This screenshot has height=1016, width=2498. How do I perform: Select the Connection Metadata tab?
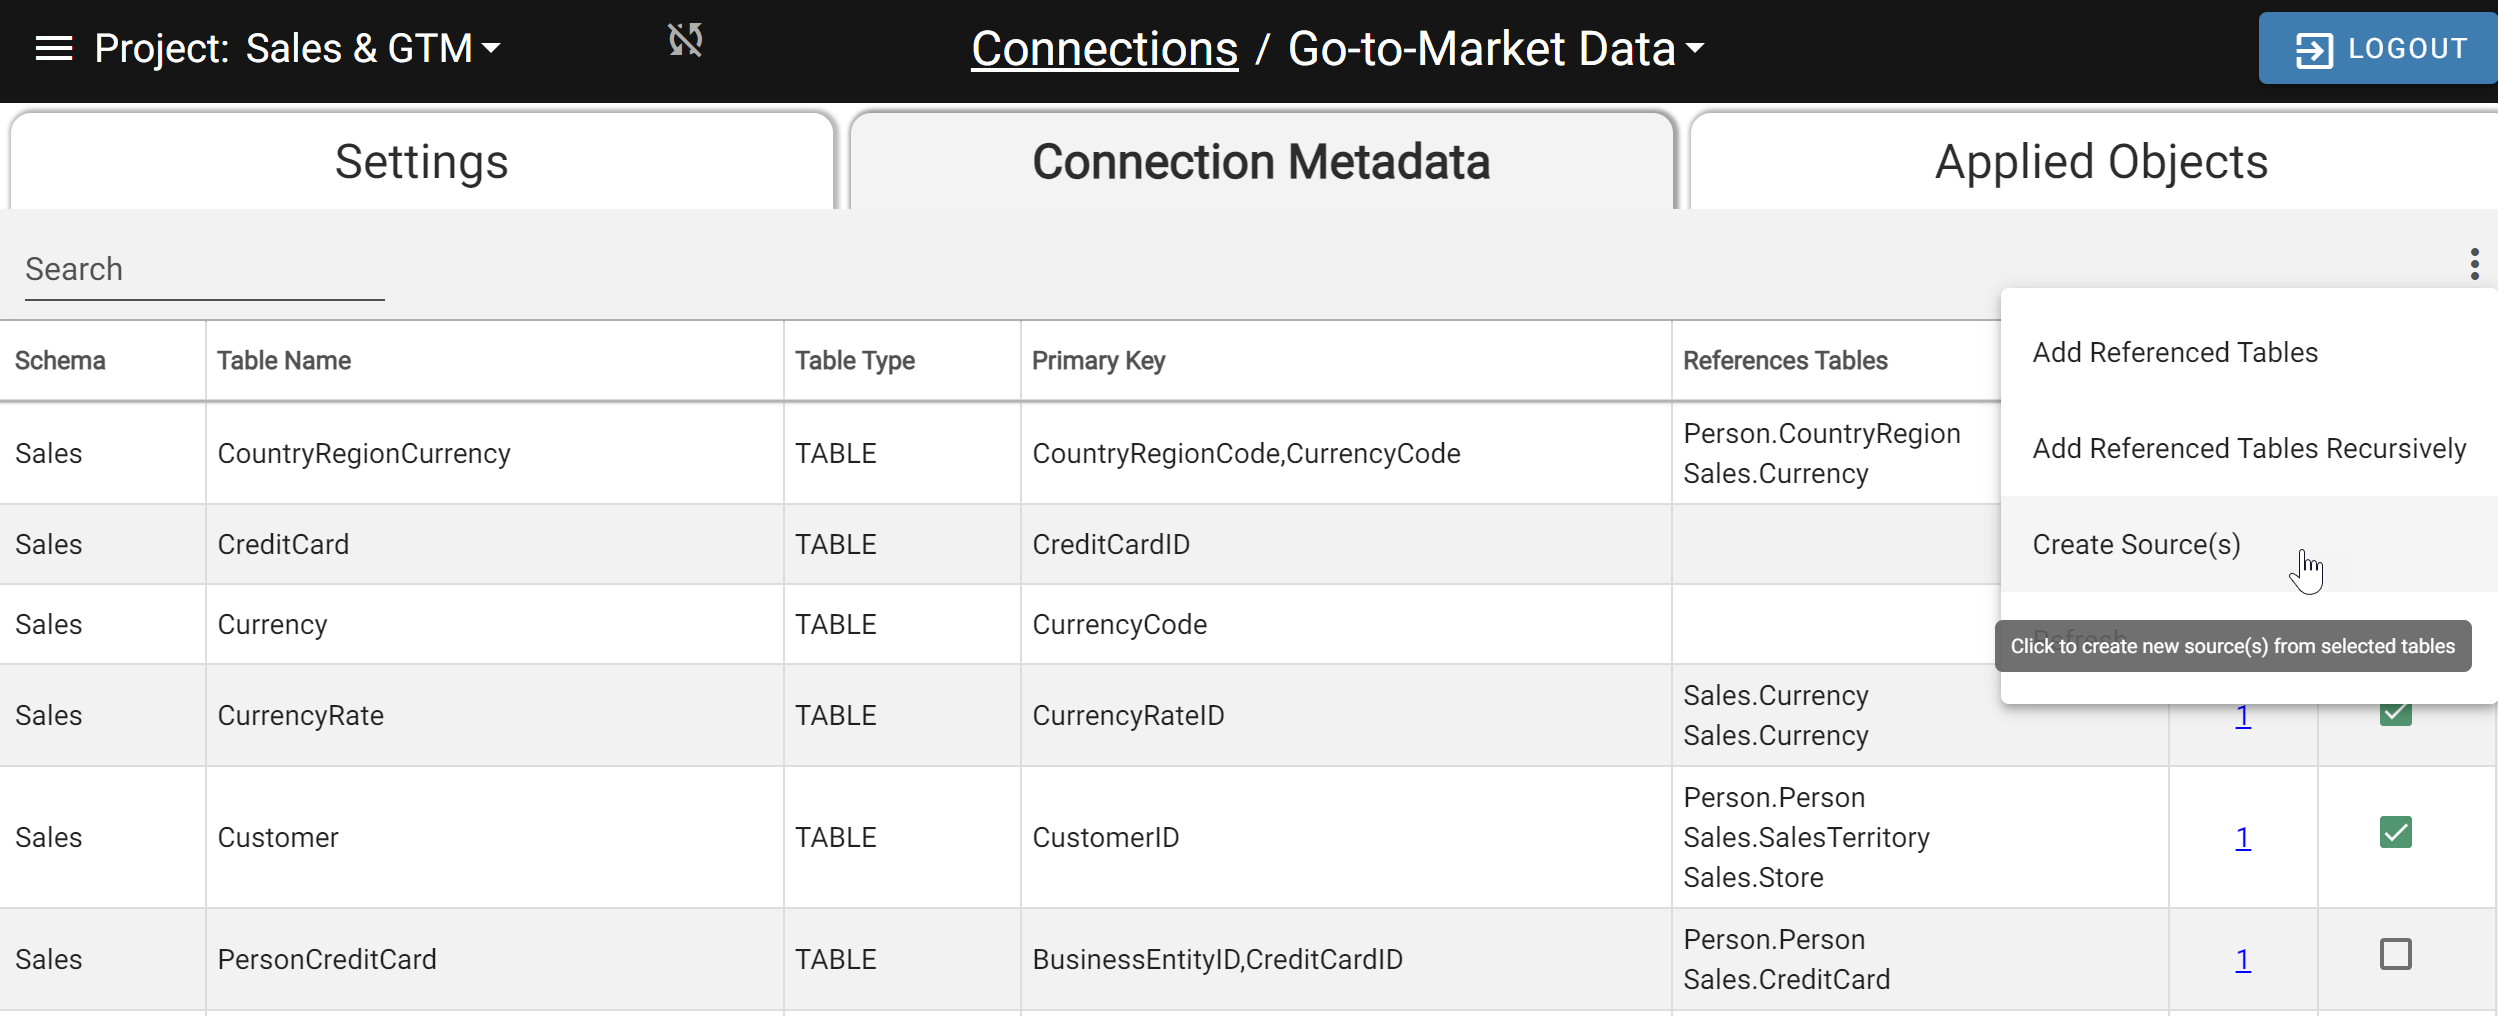pyautogui.click(x=1261, y=162)
